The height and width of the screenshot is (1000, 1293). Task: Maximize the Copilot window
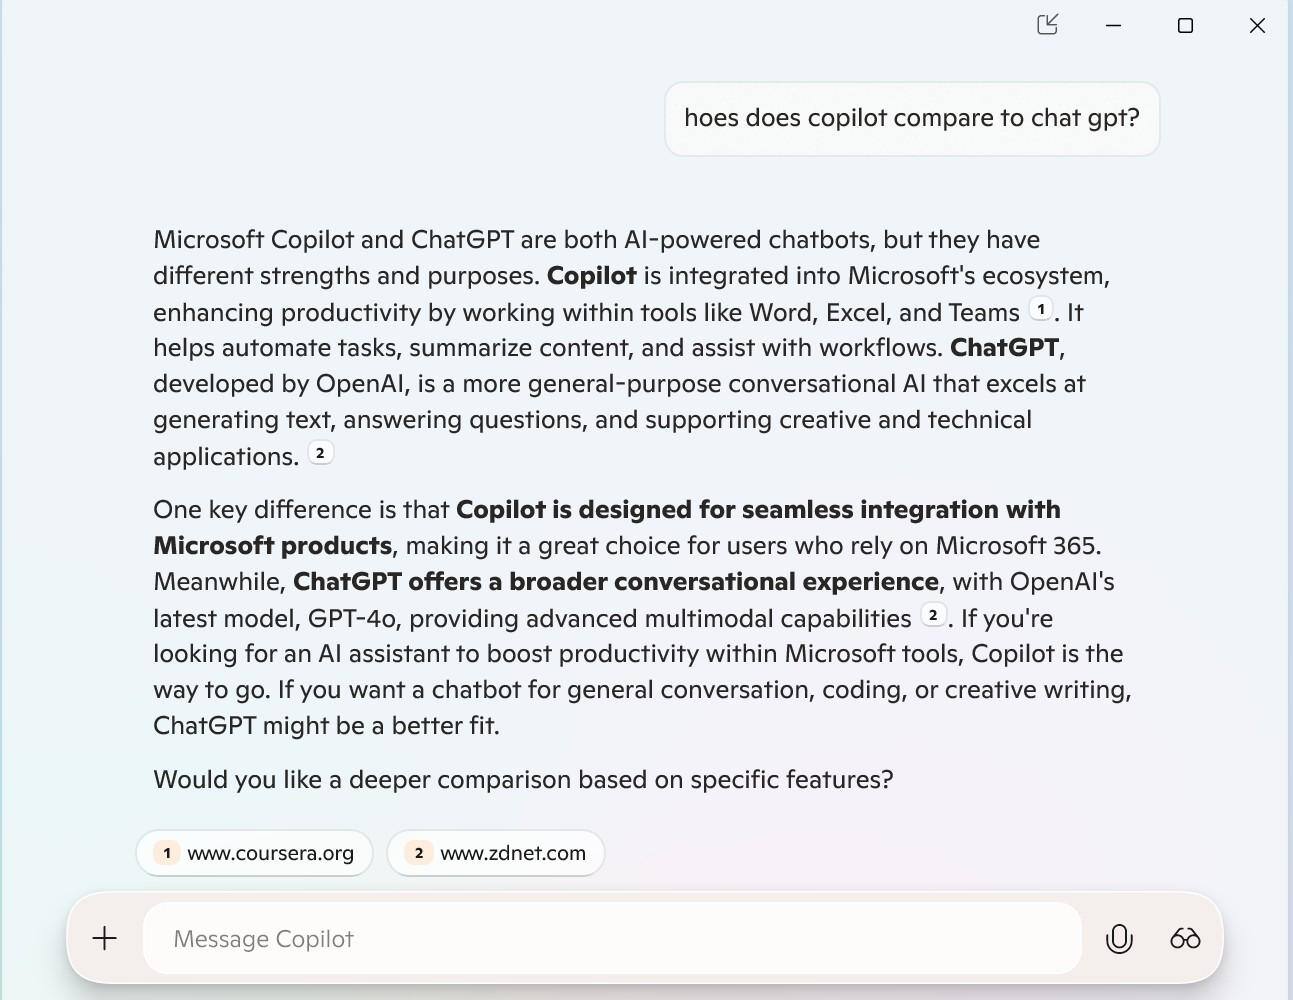click(1185, 25)
